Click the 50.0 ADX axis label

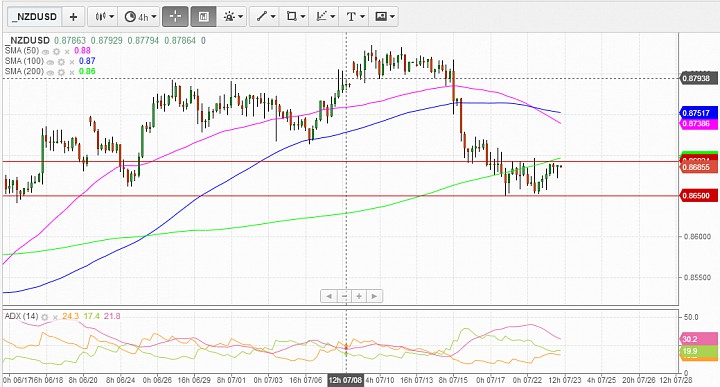691,317
